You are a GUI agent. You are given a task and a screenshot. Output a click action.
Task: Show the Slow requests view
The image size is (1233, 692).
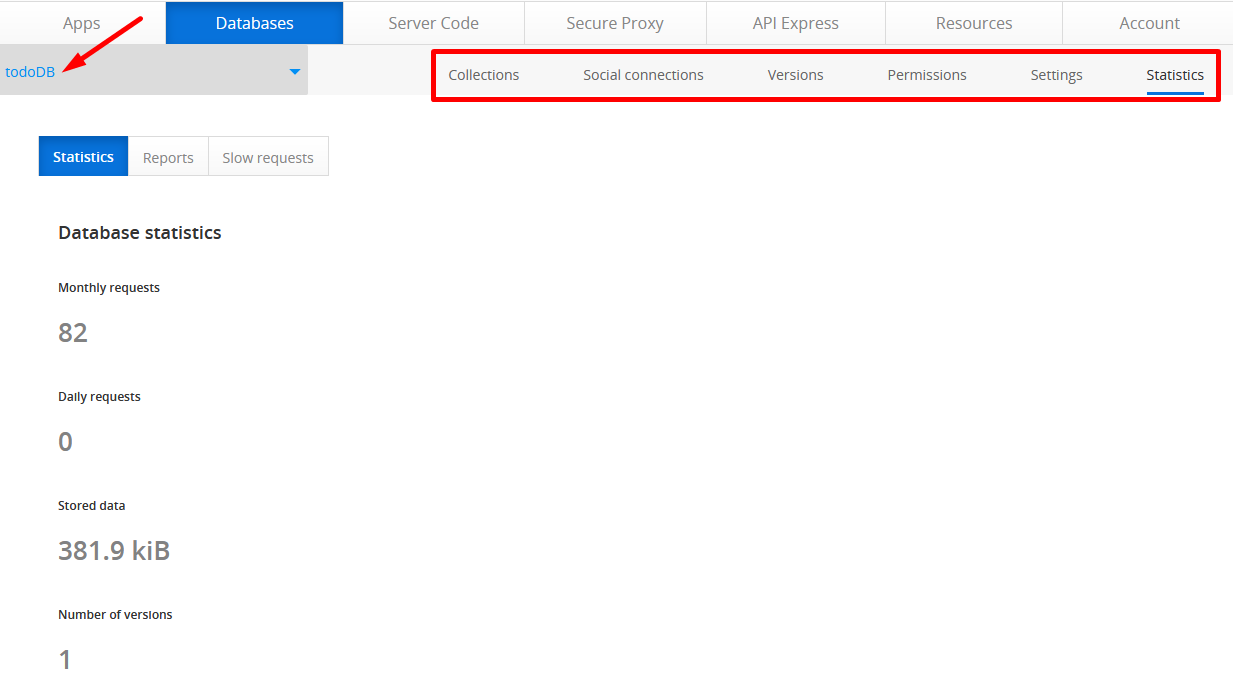[268, 157]
